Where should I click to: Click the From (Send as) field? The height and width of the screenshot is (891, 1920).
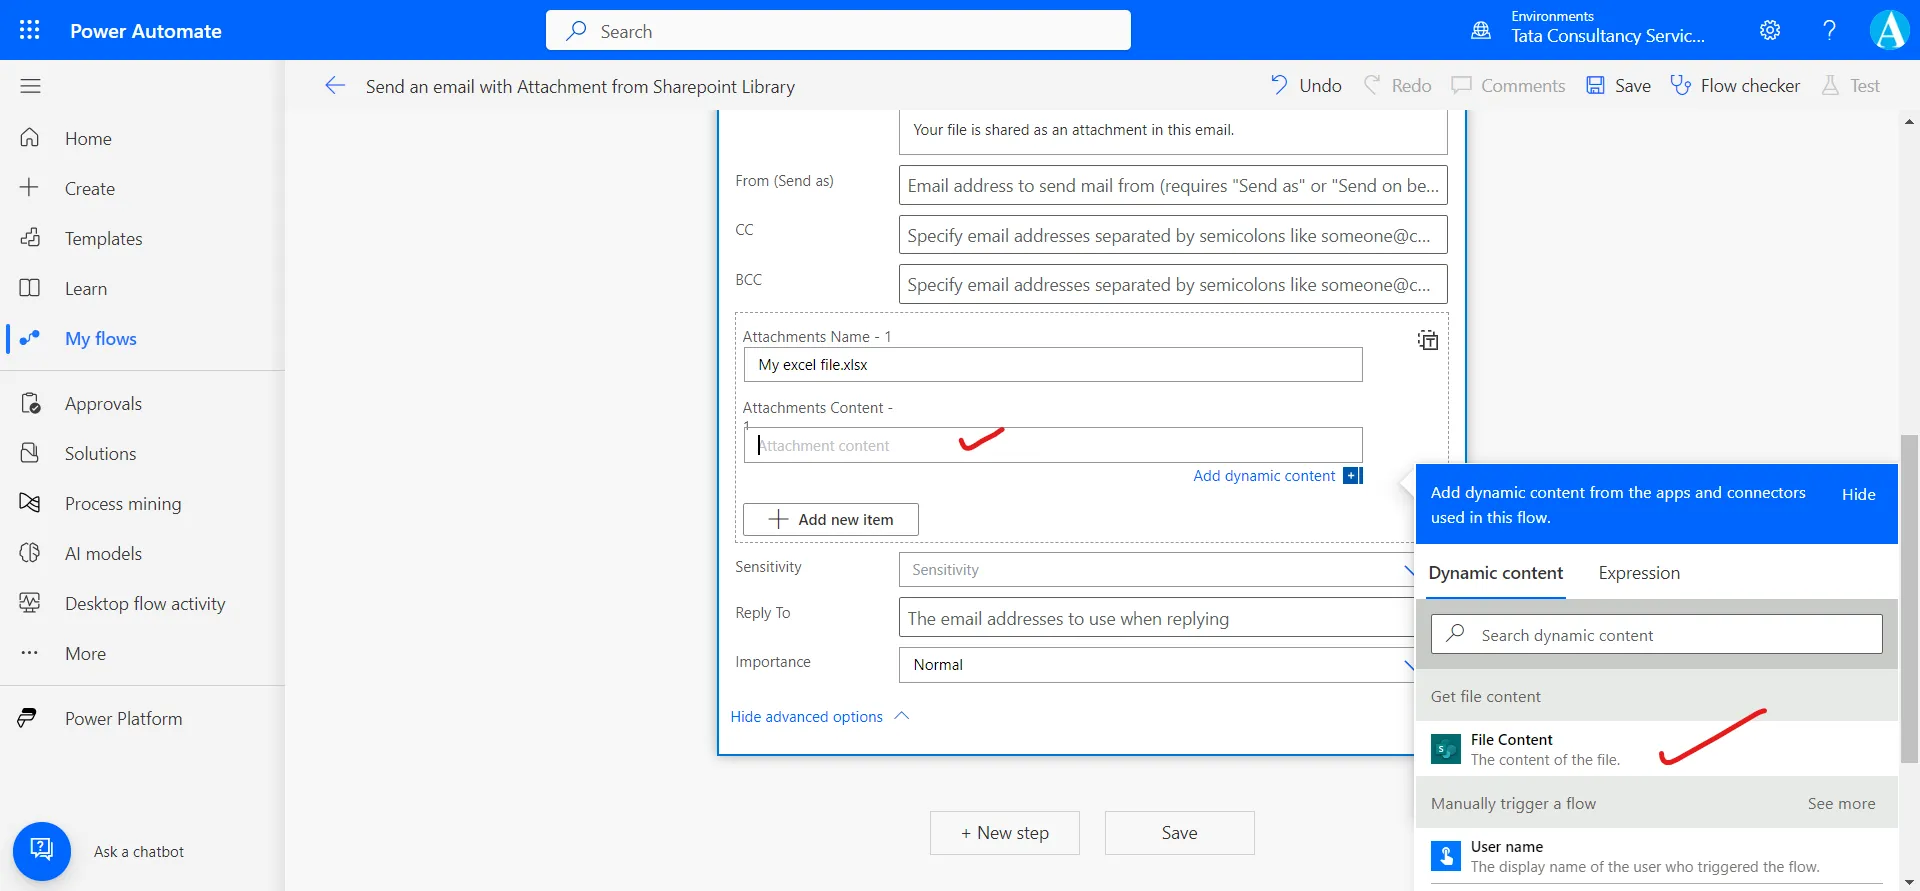click(1173, 185)
